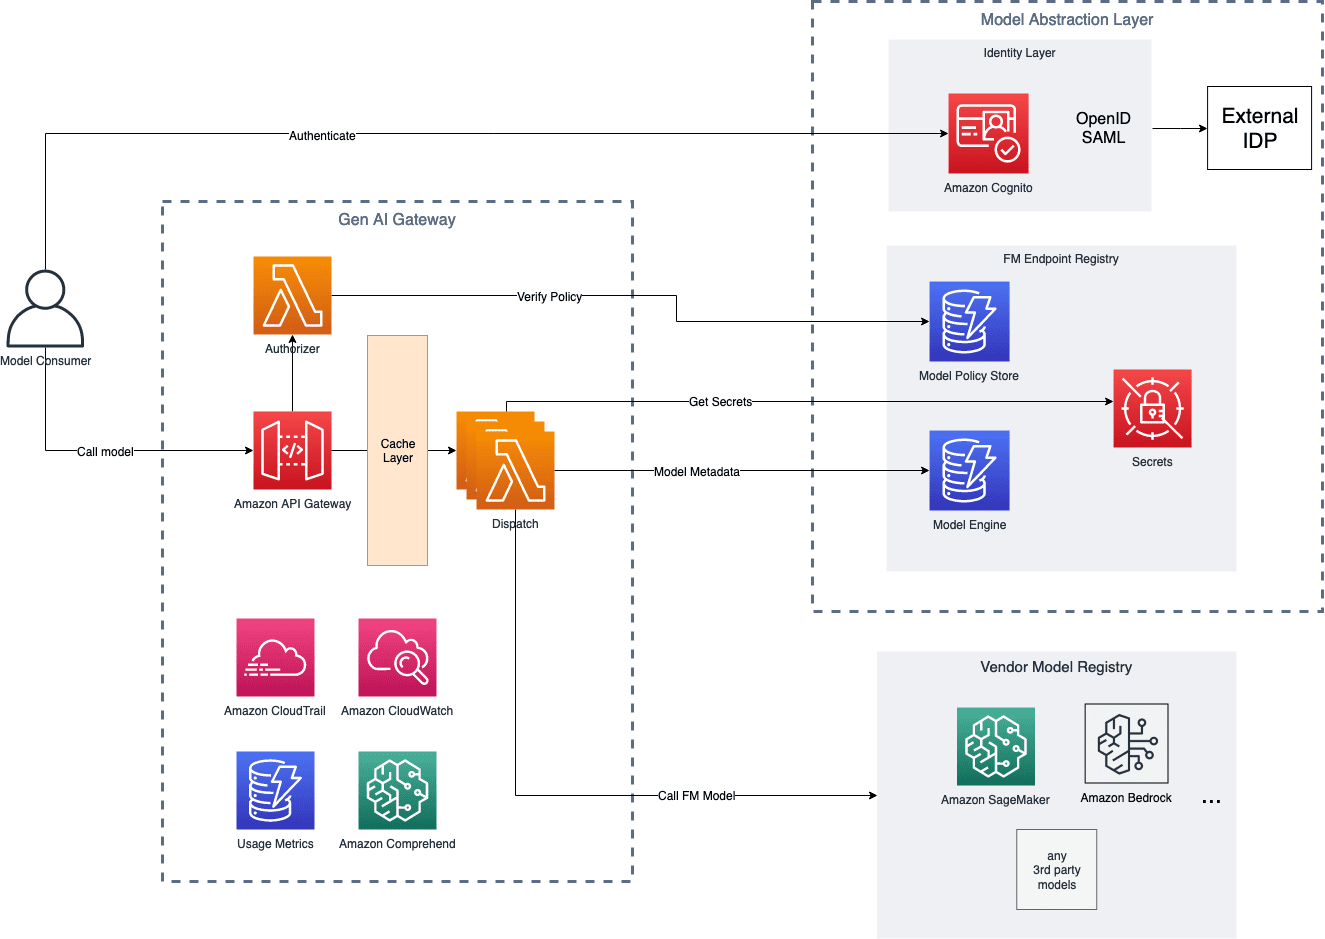Click the Amazon Cognito icon
This screenshot has width=1325, height=939.
pos(988,134)
